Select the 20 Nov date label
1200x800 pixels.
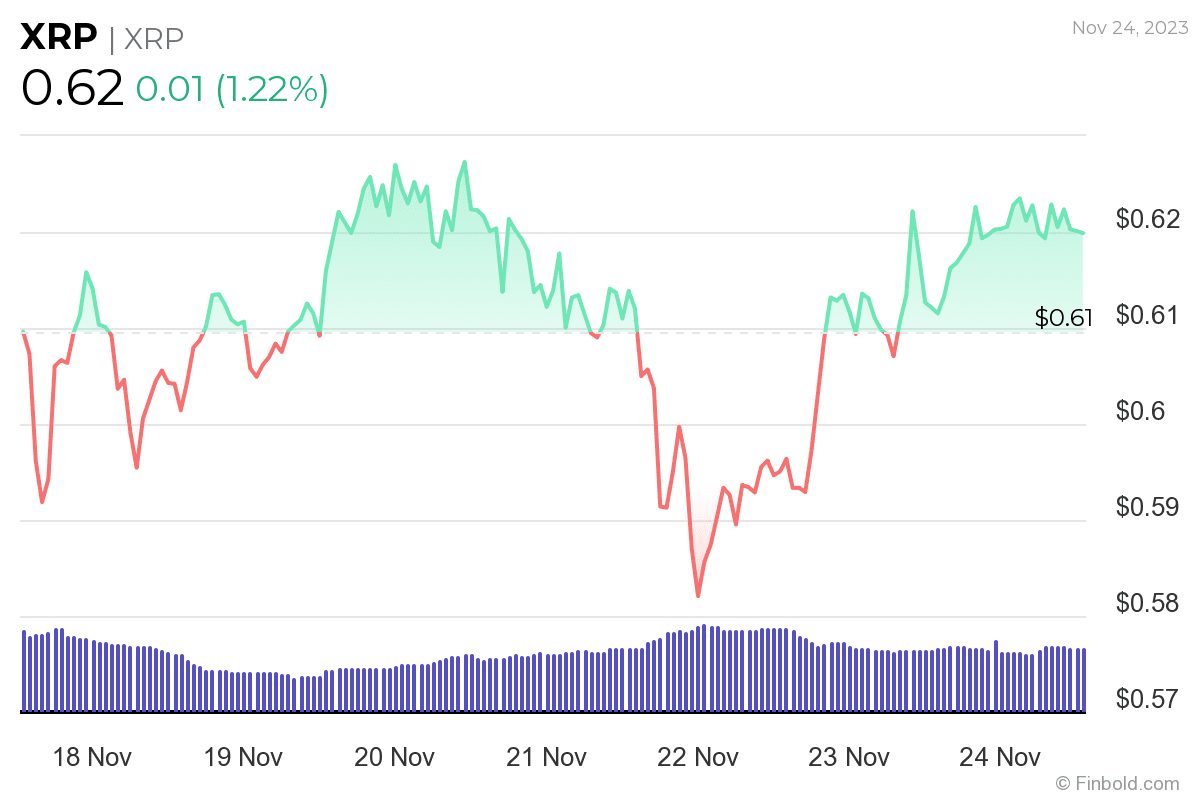(394, 756)
